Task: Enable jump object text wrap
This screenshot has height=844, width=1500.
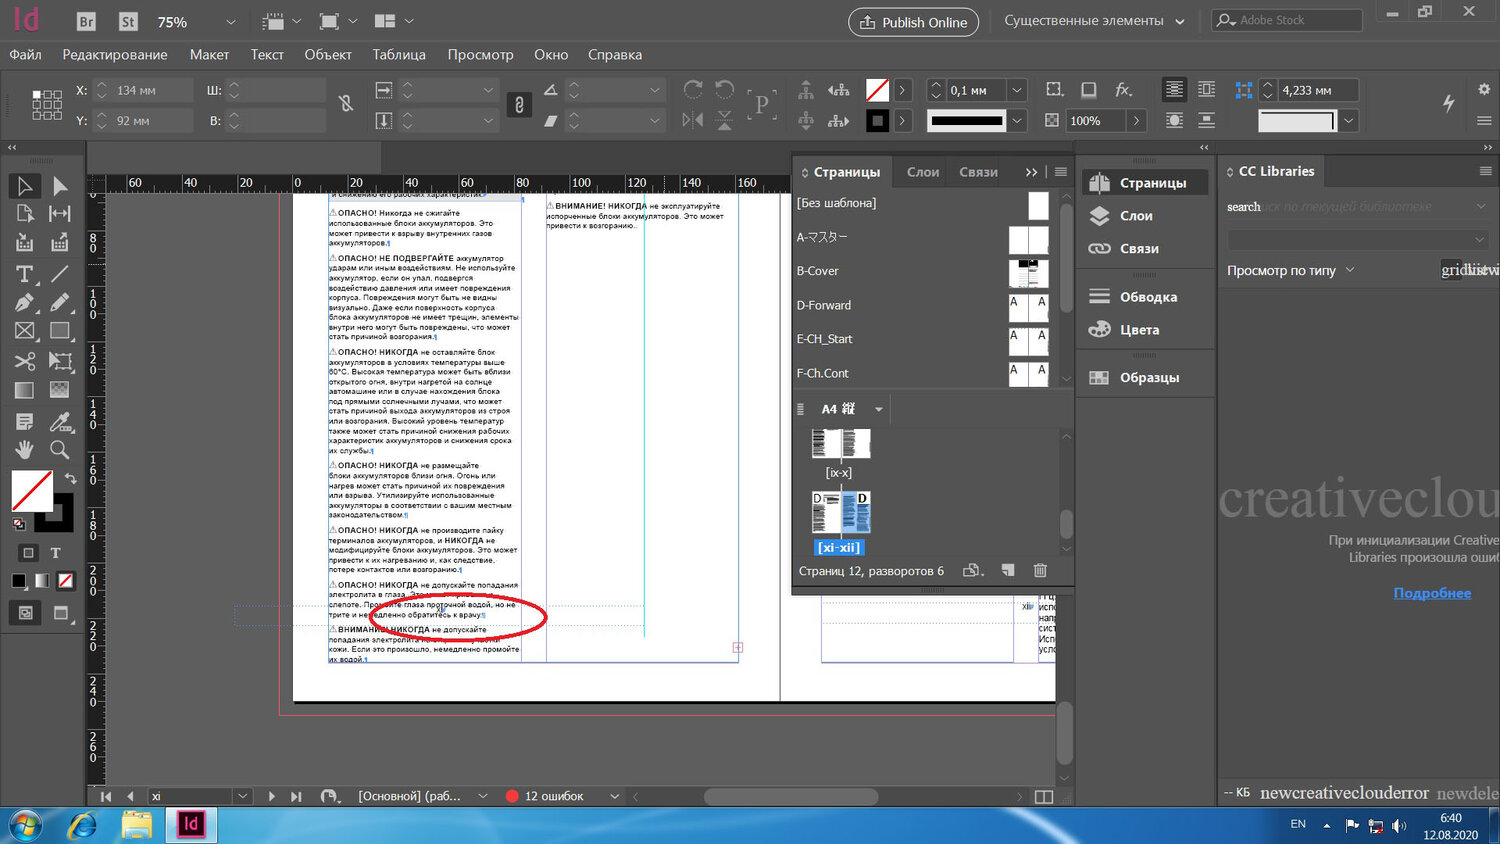Action: pyautogui.click(x=1207, y=120)
